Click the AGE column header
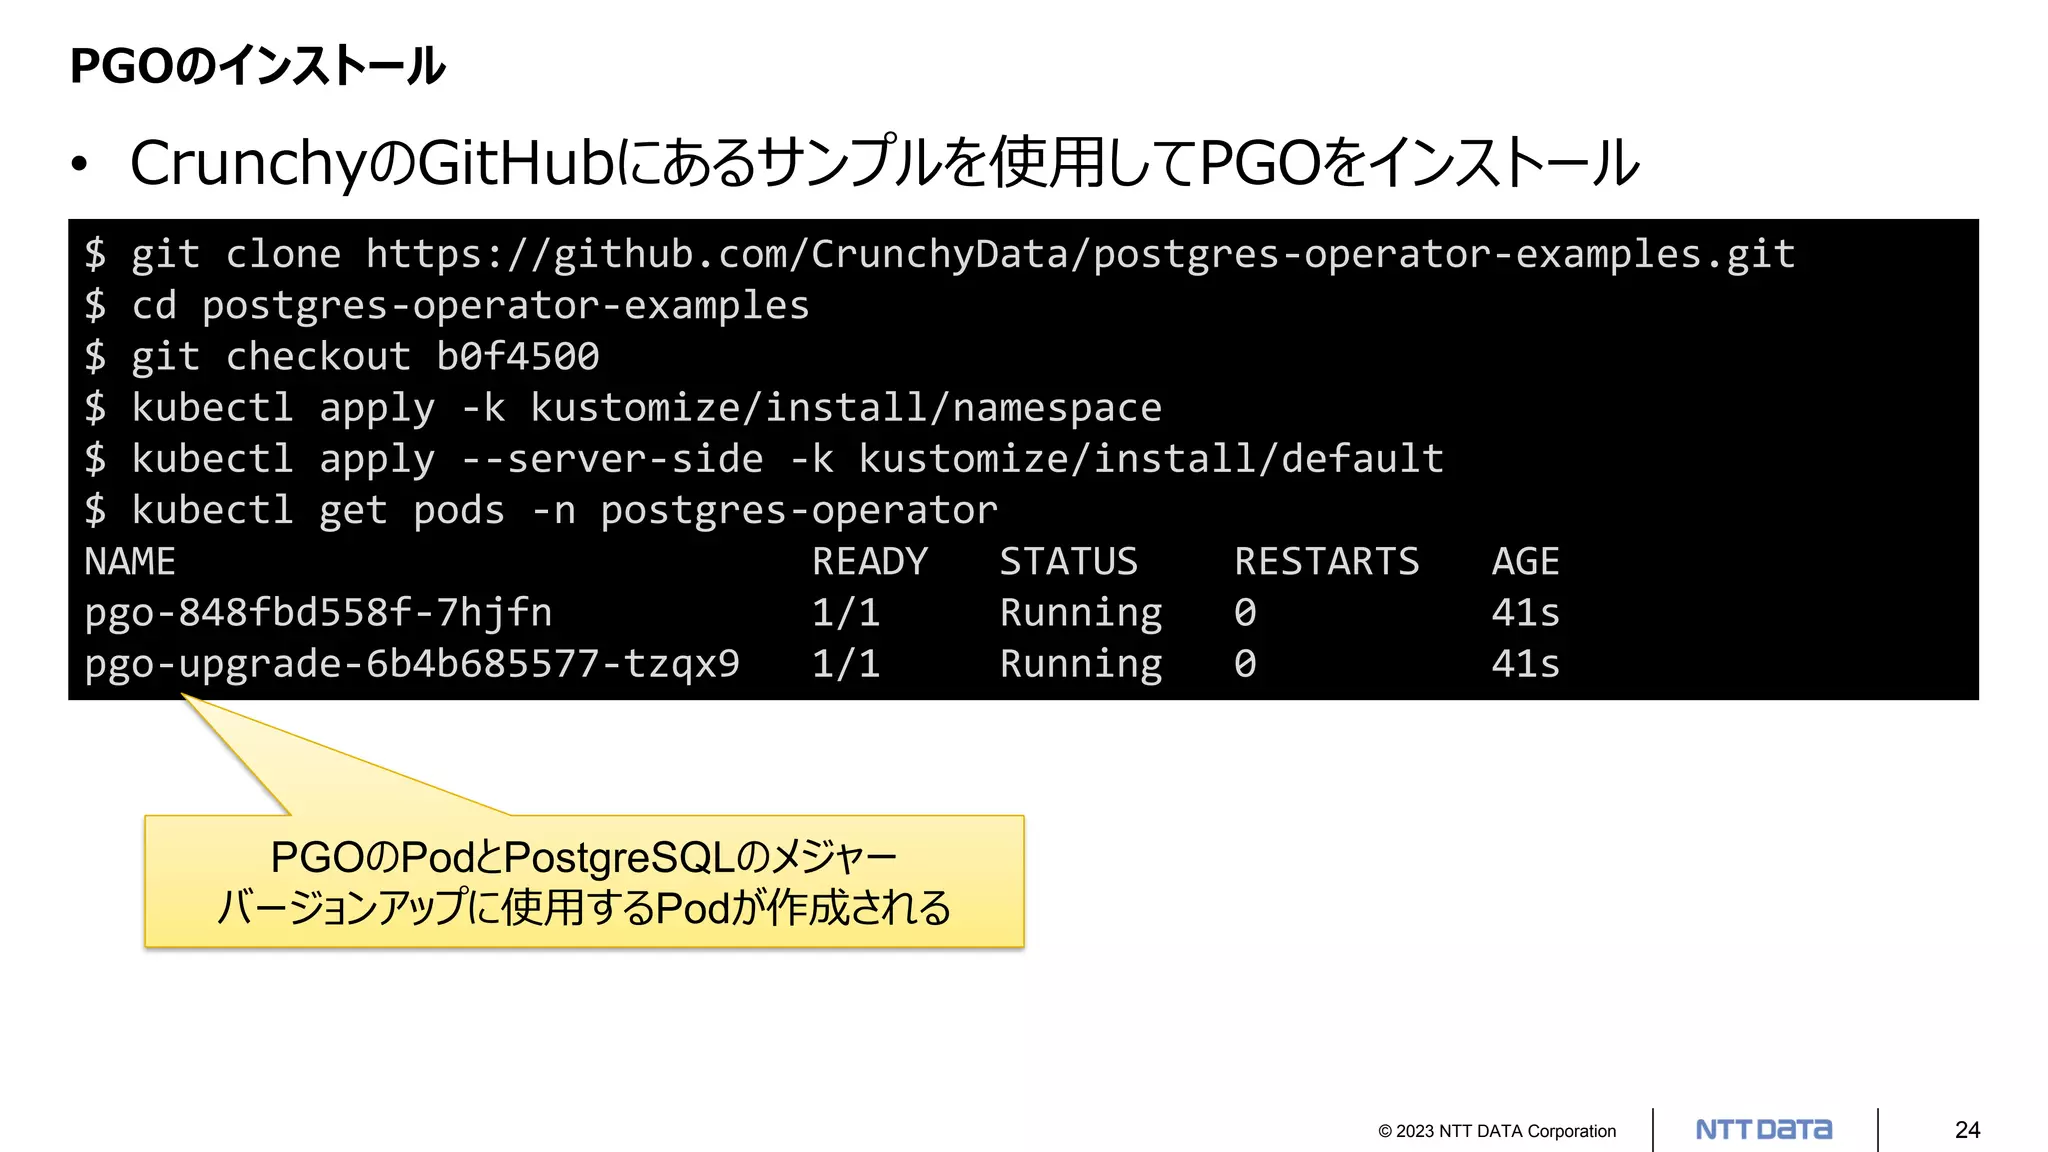 pos(1526,561)
